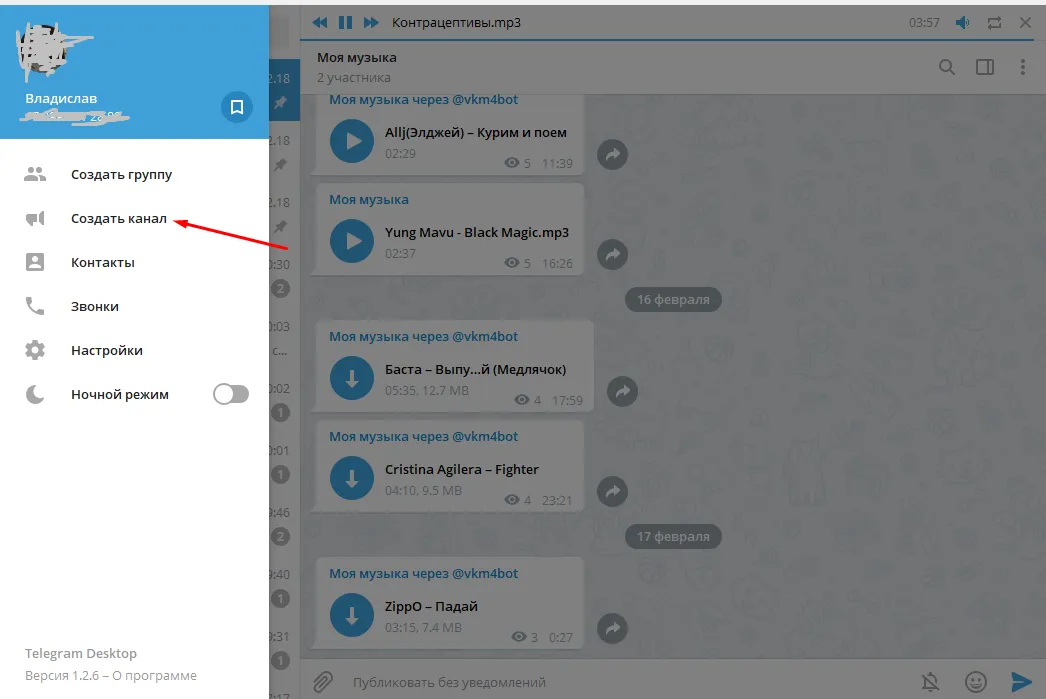Viewport: 1046px width, 699px height.
Task: Click @vkm4bot link above Cristina Agilera track
Action: (485, 437)
